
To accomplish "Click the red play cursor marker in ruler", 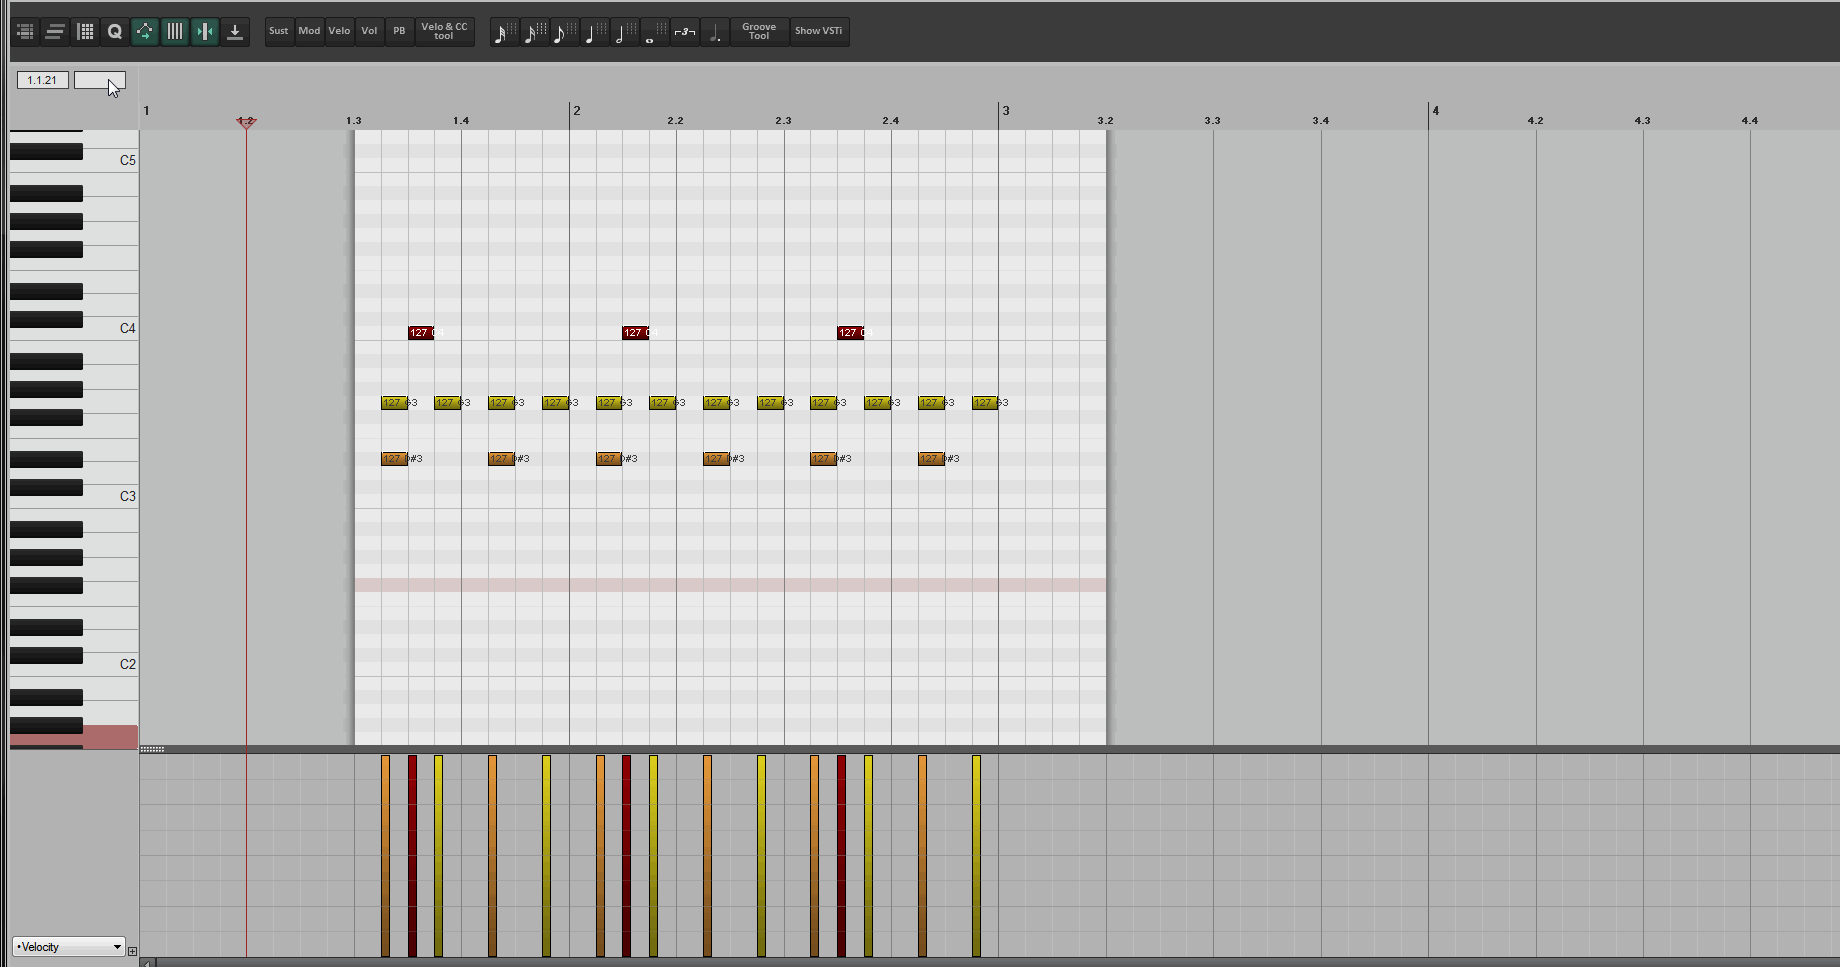I will [x=246, y=122].
